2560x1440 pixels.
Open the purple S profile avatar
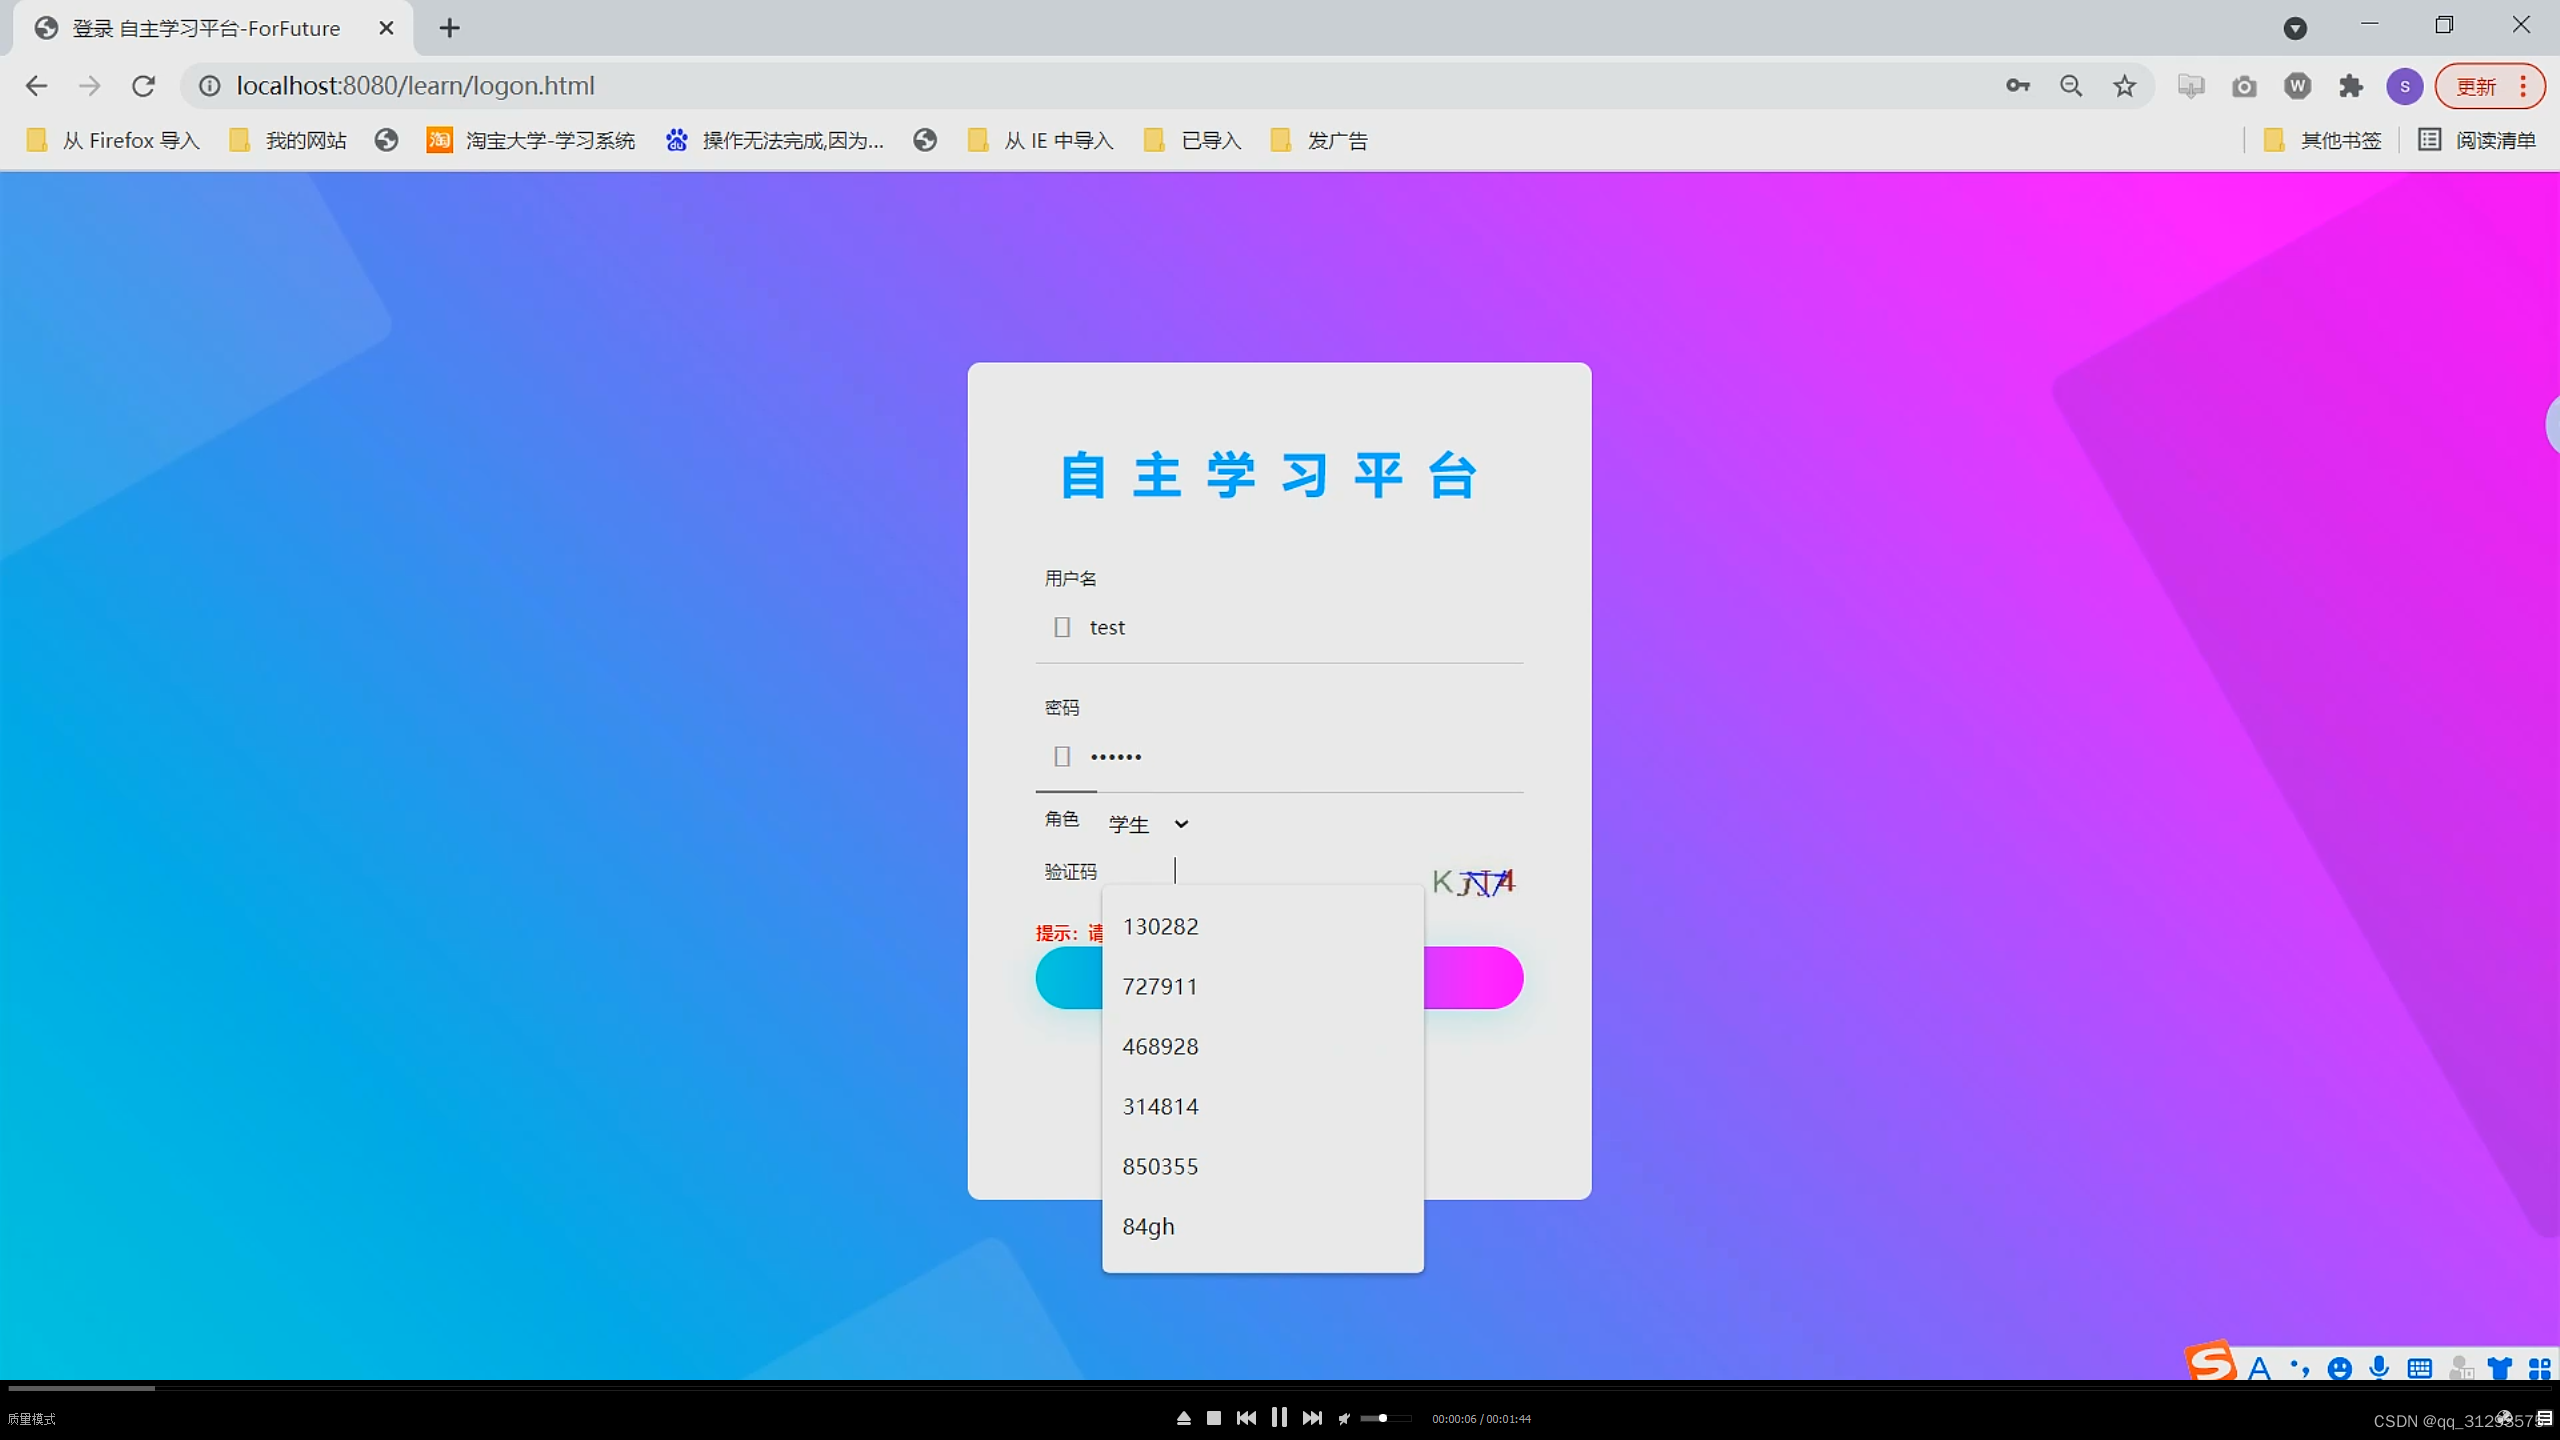[x=2404, y=86]
